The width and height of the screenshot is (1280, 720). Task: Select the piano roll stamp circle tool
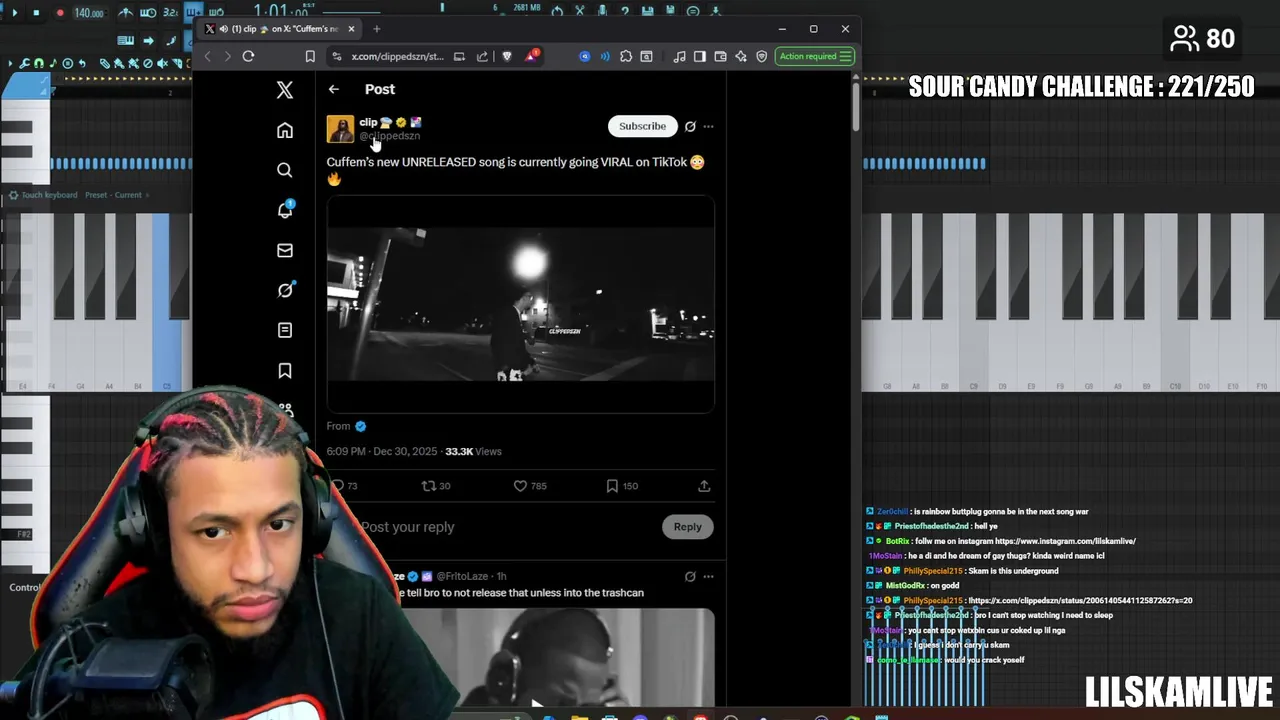click(x=68, y=64)
